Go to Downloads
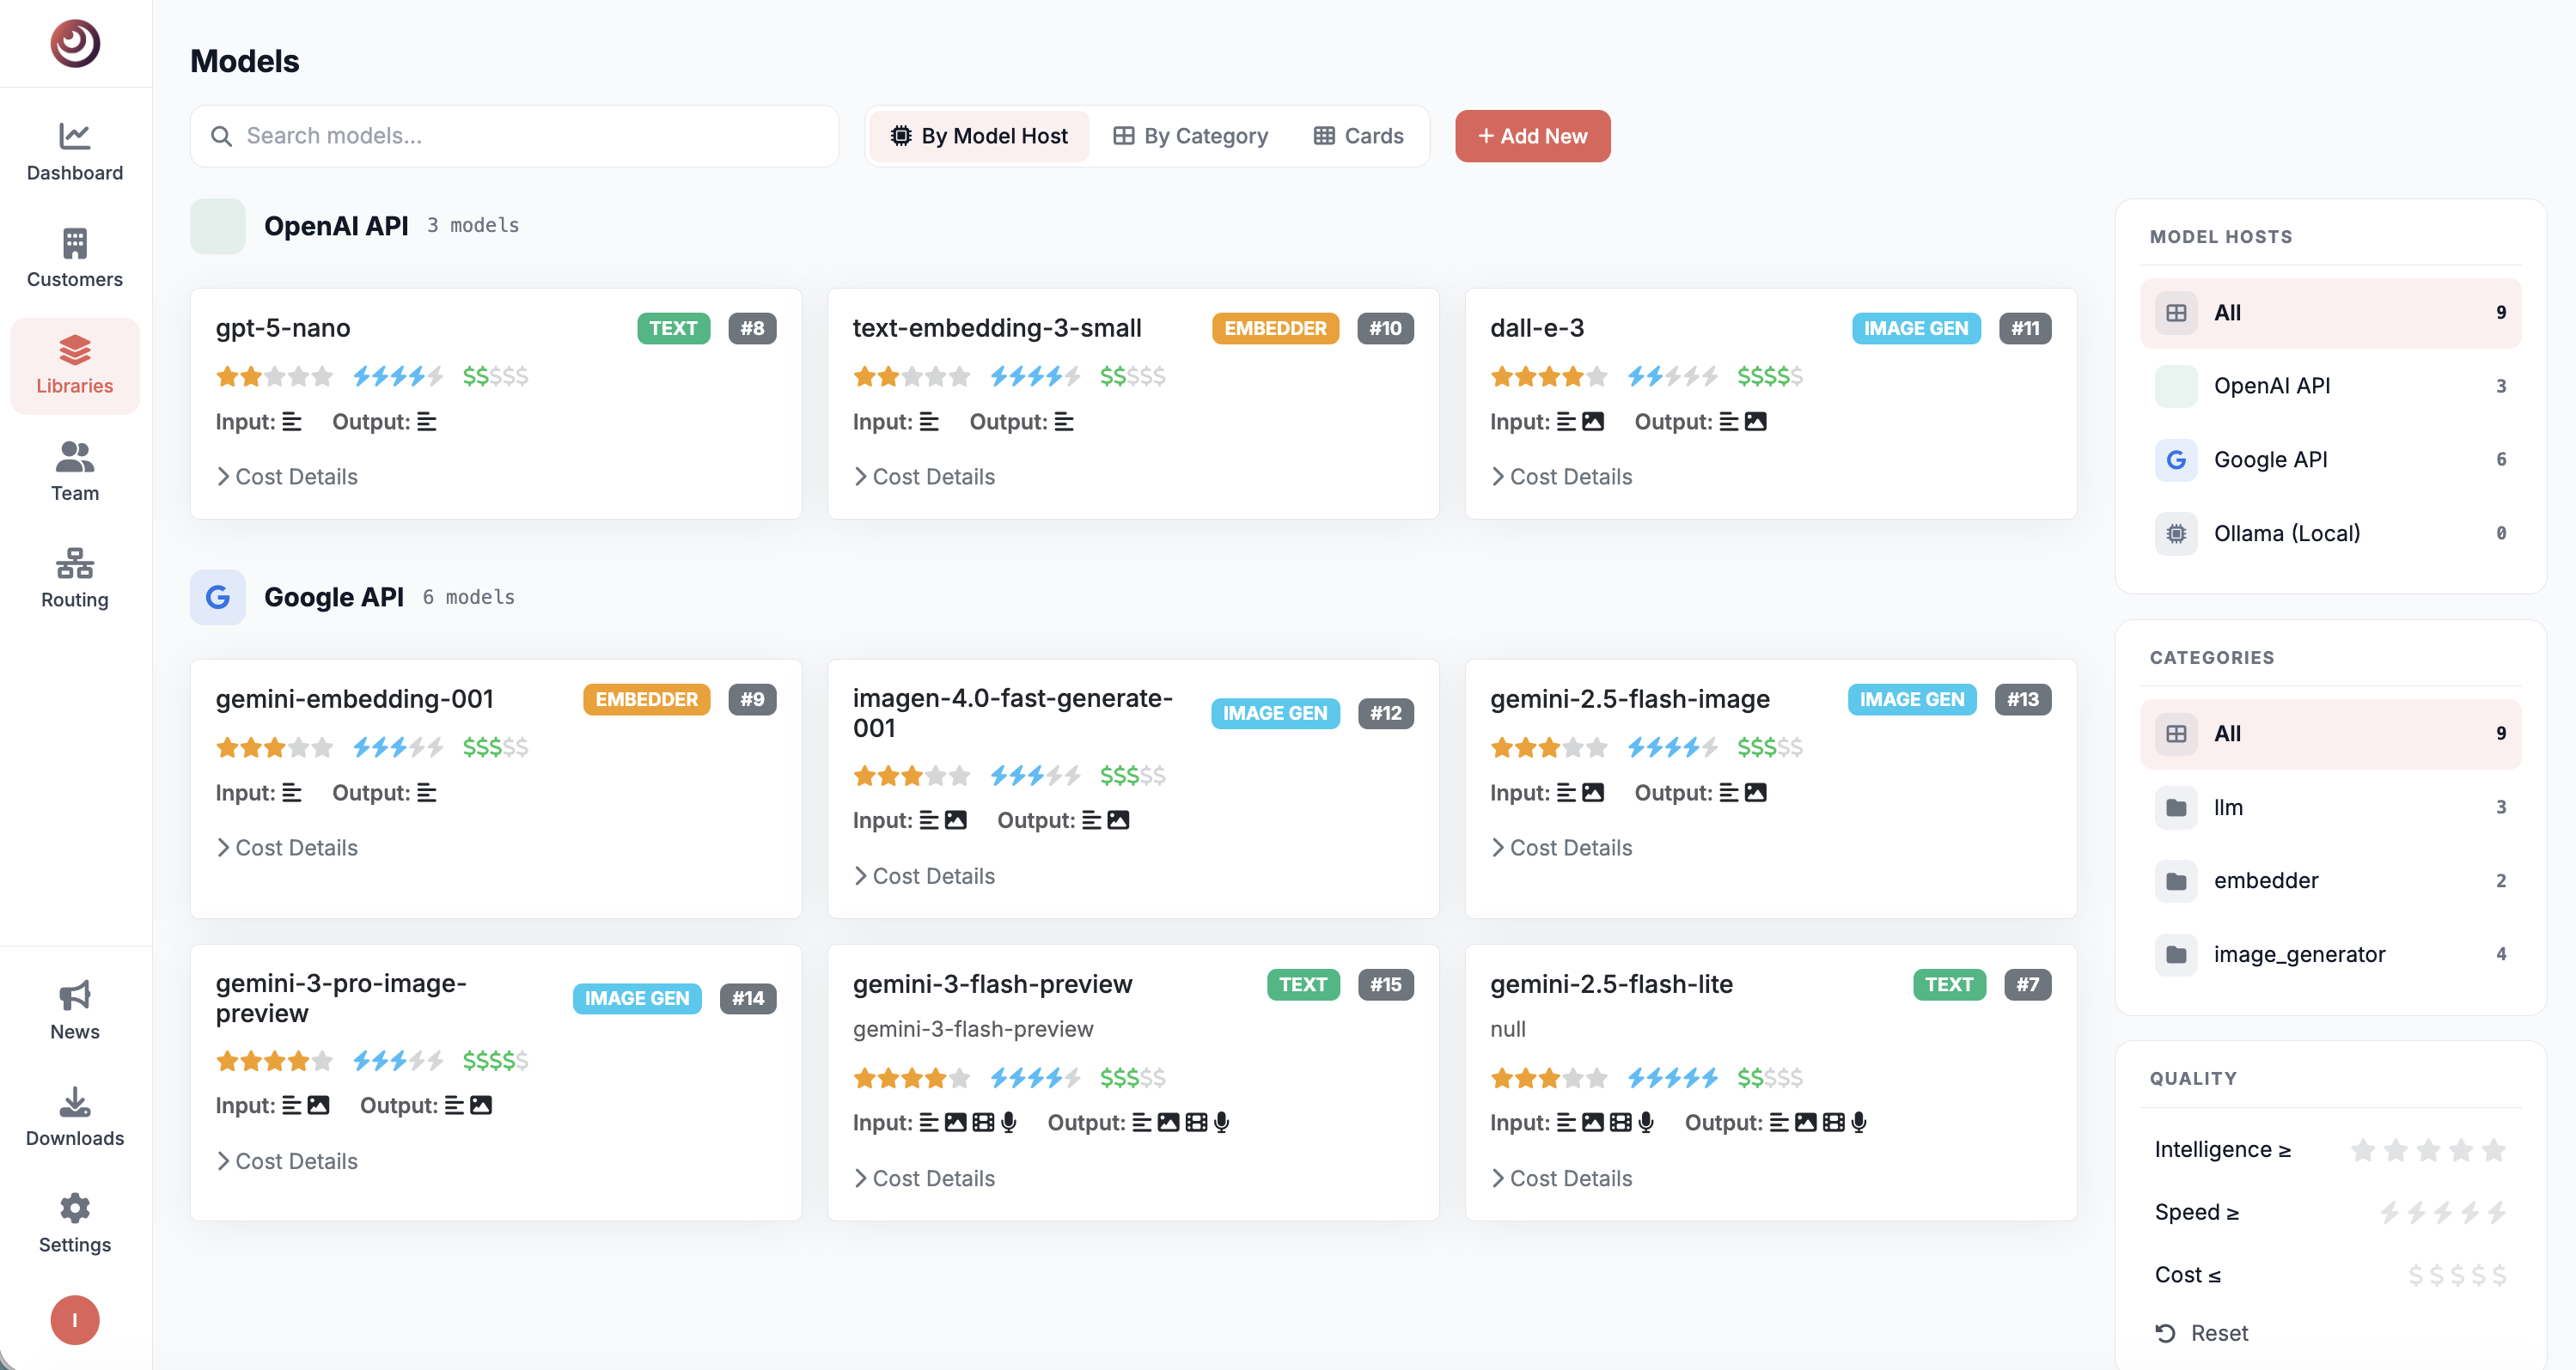The width and height of the screenshot is (2576, 1370). click(x=75, y=1117)
